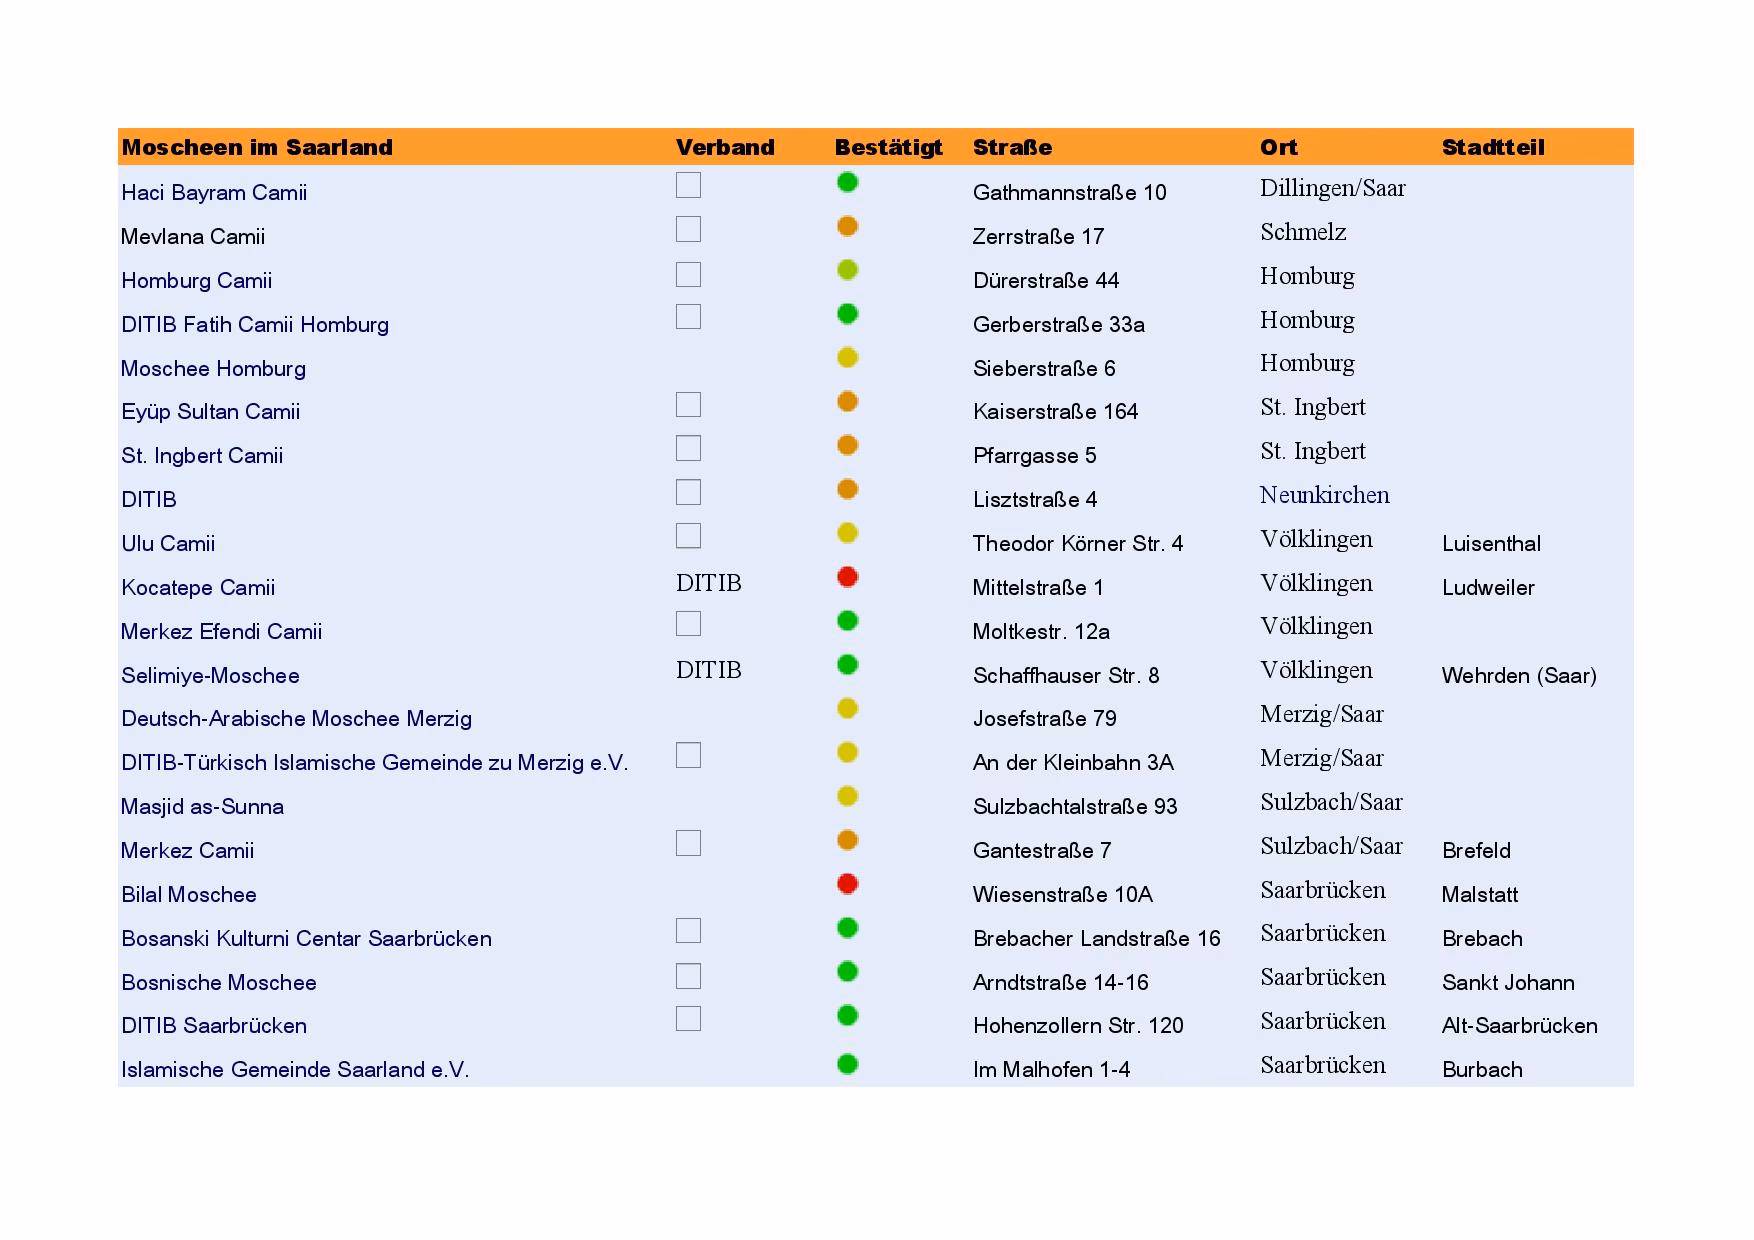Click yellow status dot for Moschee Homburg
The width and height of the screenshot is (1754, 1240).
847,357
